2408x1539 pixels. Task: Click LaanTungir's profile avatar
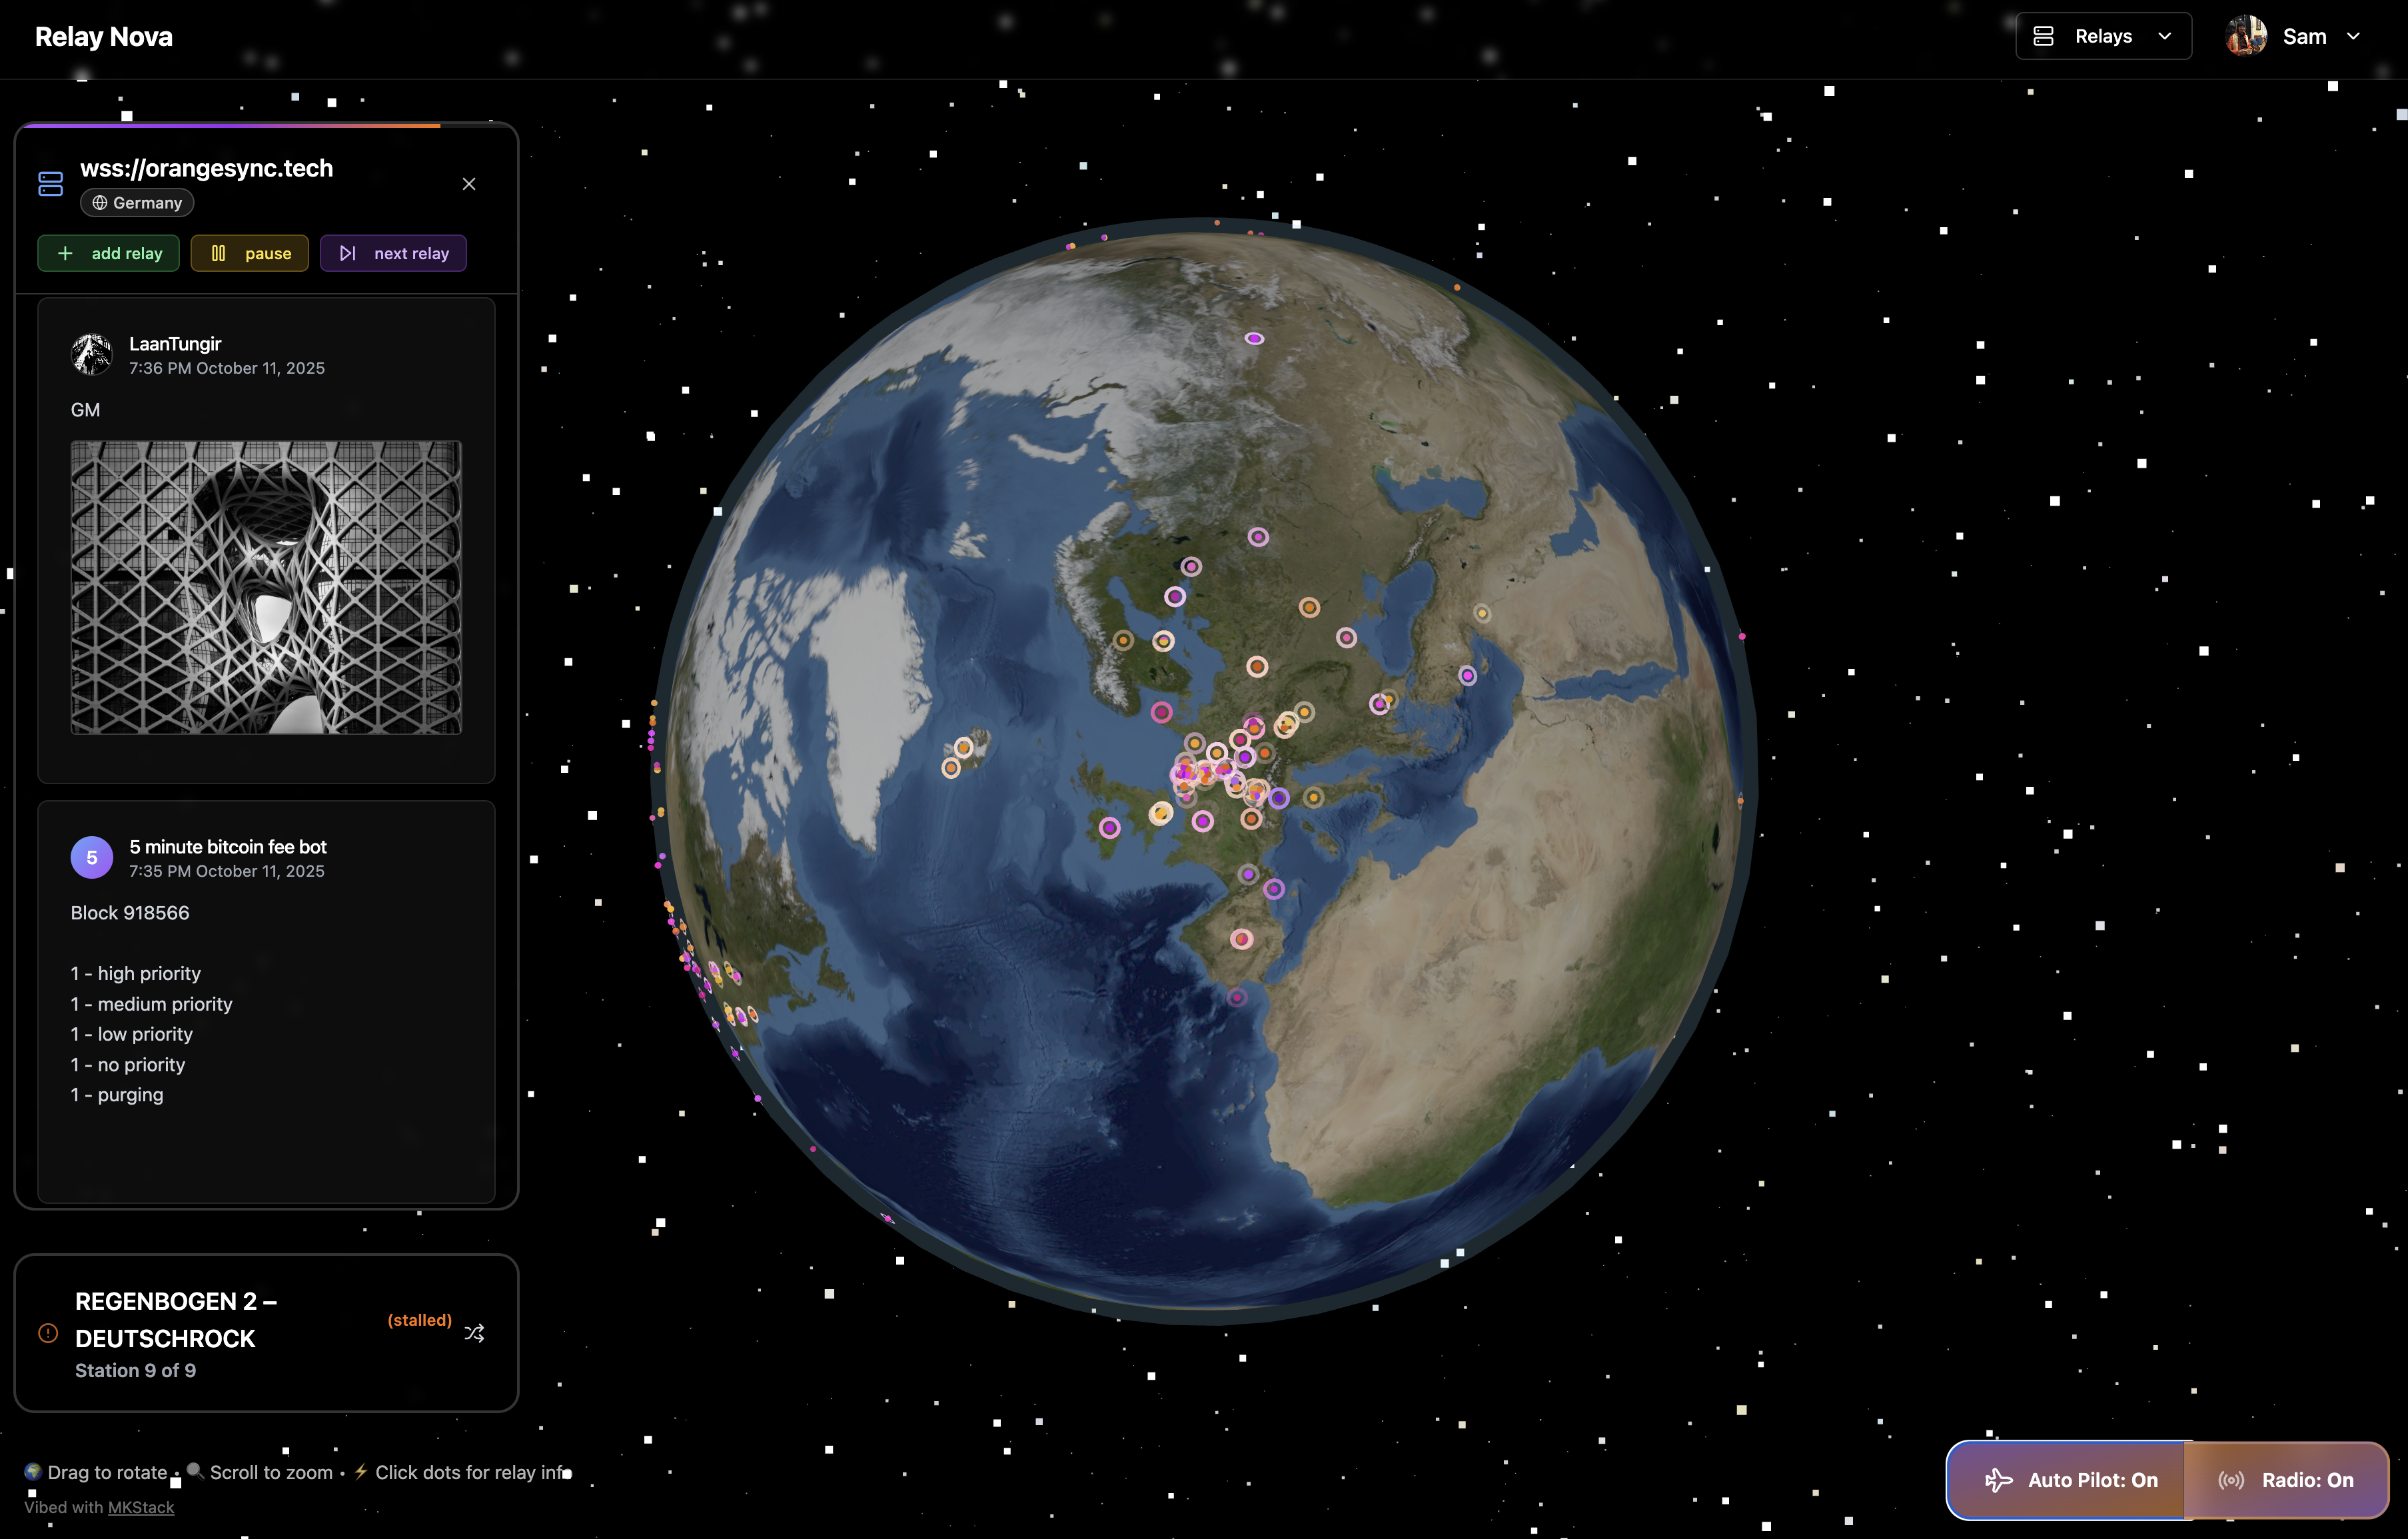pyautogui.click(x=92, y=355)
